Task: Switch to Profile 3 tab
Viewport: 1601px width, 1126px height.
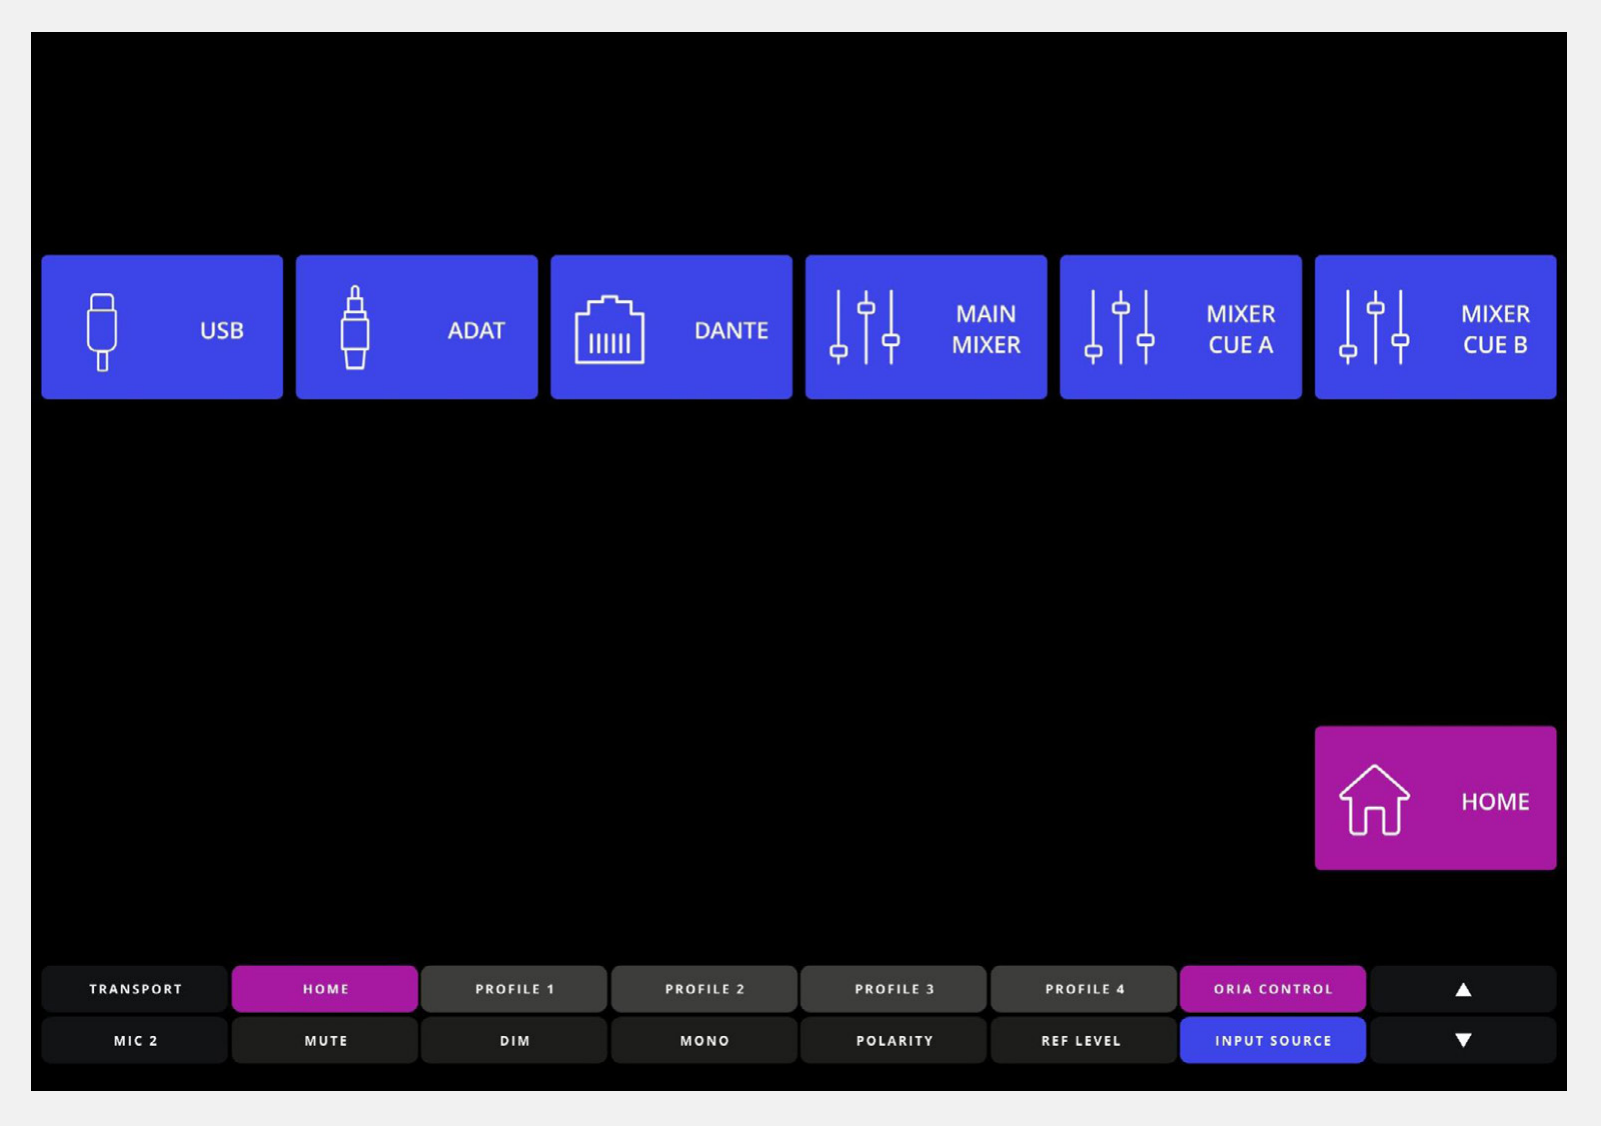Action: click(894, 989)
